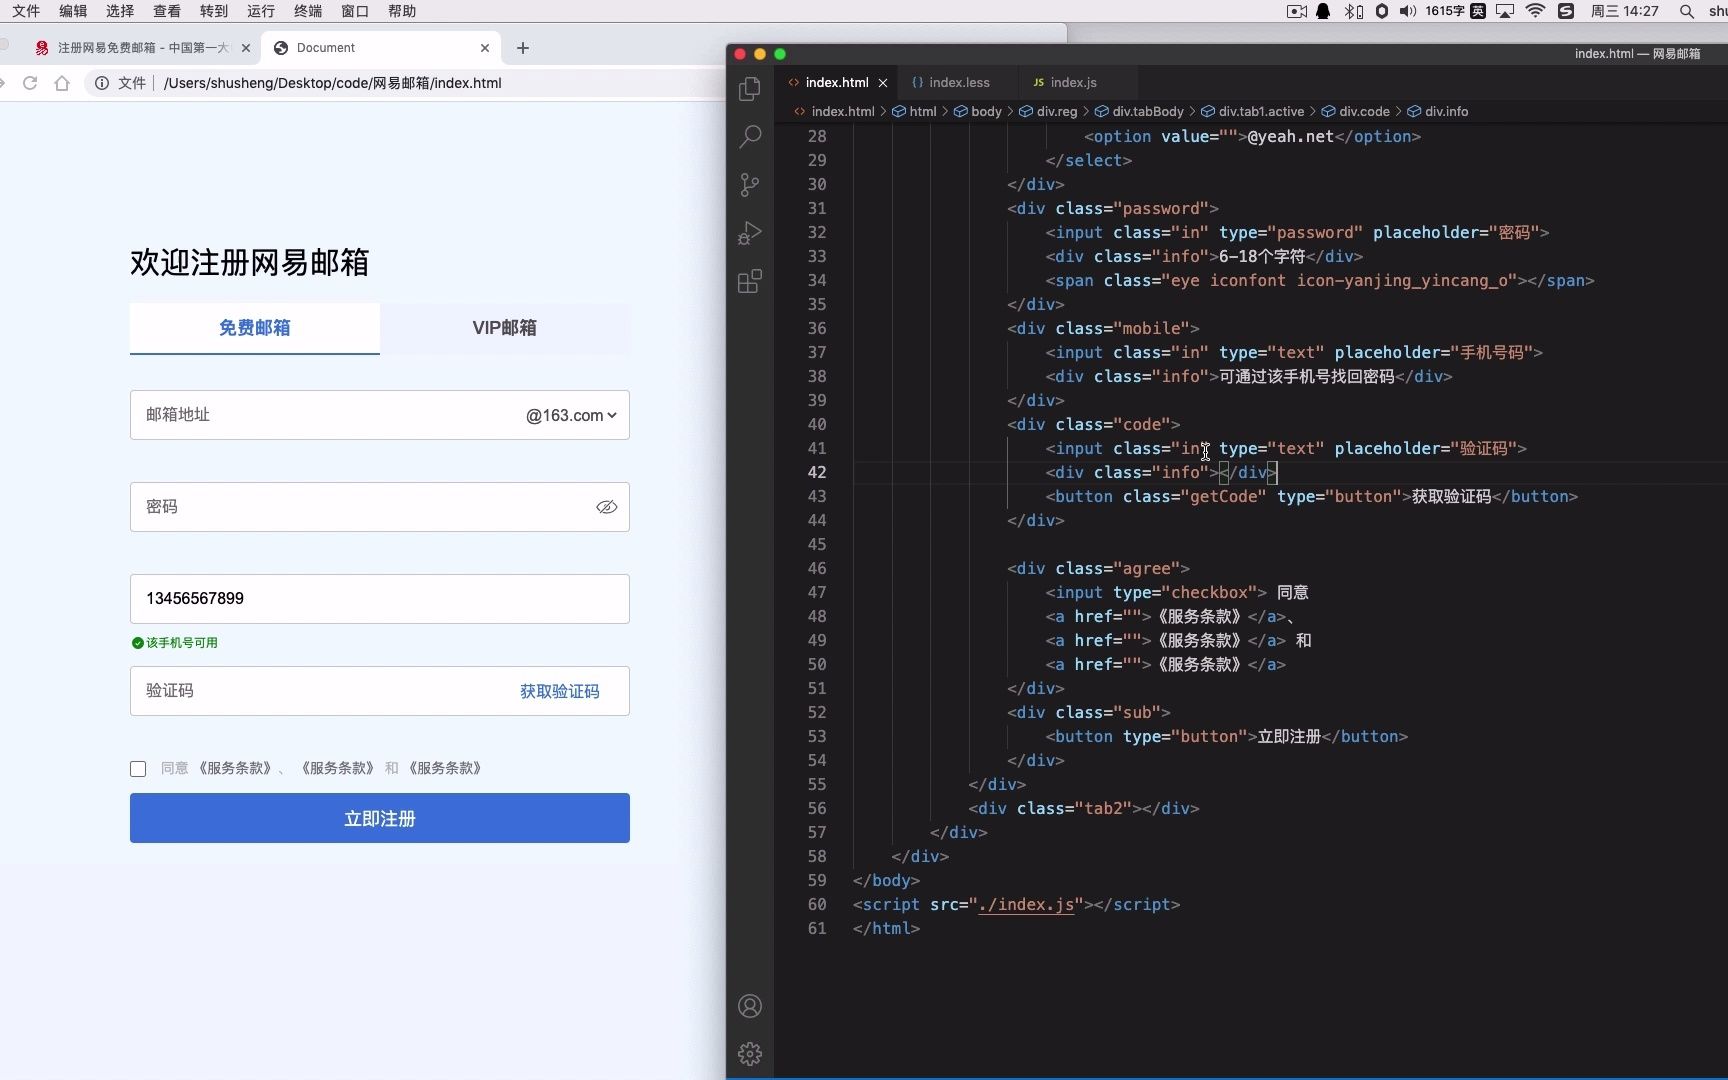Open the 帮助 menu

click(402, 11)
